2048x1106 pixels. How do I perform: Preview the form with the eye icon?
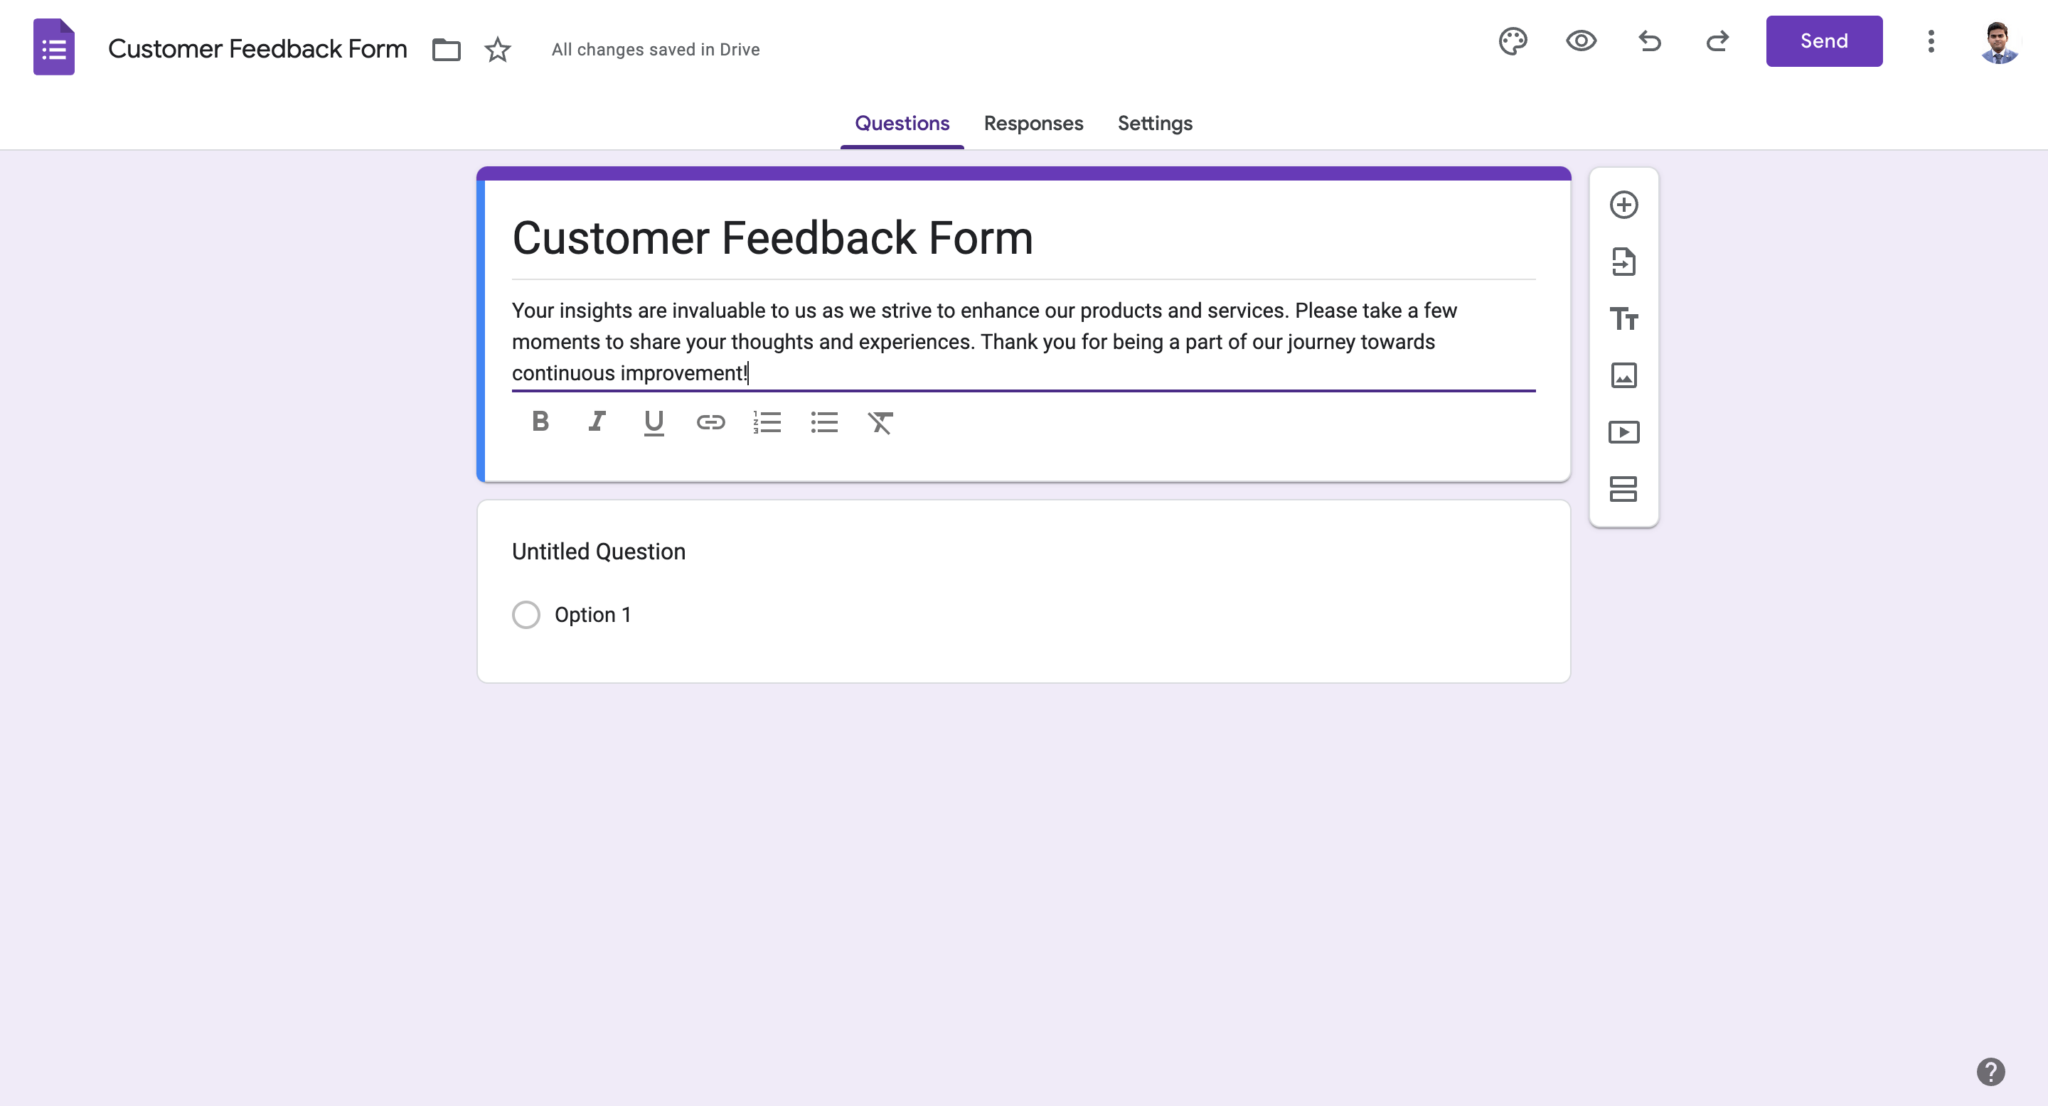1580,41
